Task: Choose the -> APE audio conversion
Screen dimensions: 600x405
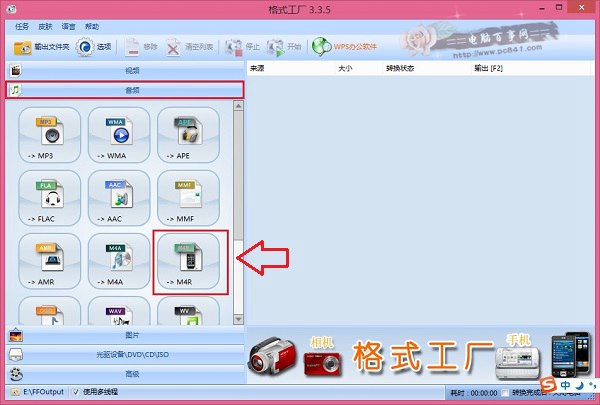Action: (x=188, y=135)
